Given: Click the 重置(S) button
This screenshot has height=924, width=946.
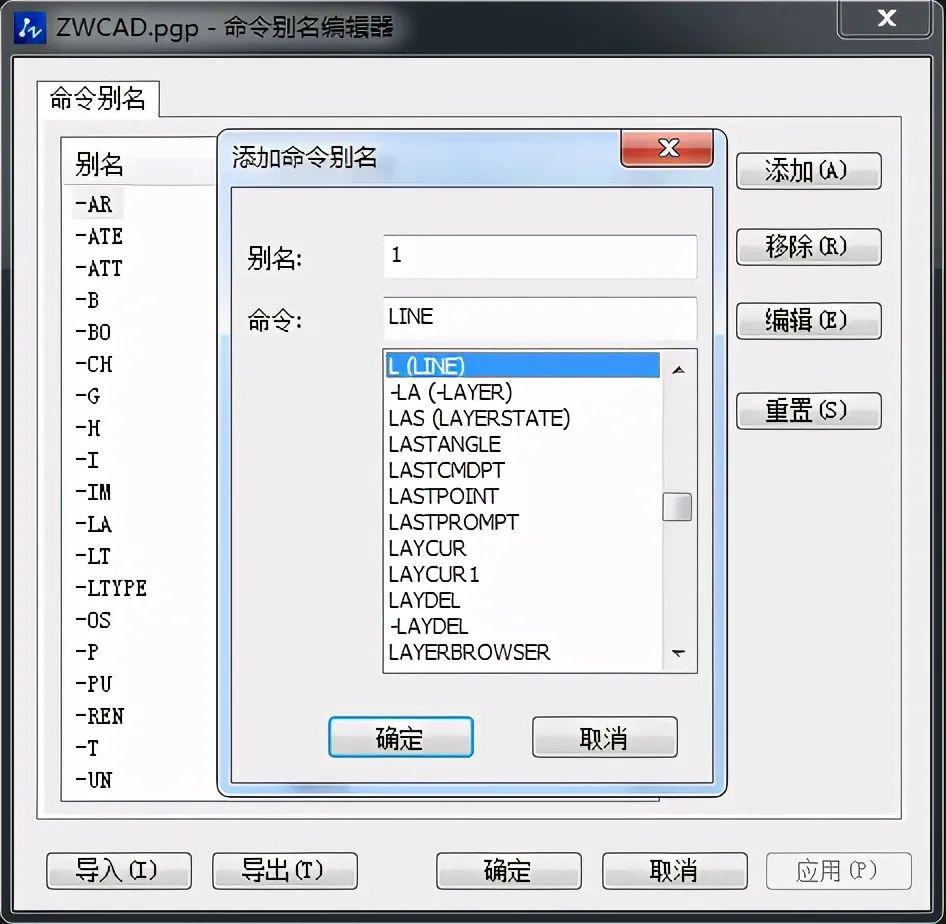Looking at the screenshot, I should pyautogui.click(x=808, y=411).
